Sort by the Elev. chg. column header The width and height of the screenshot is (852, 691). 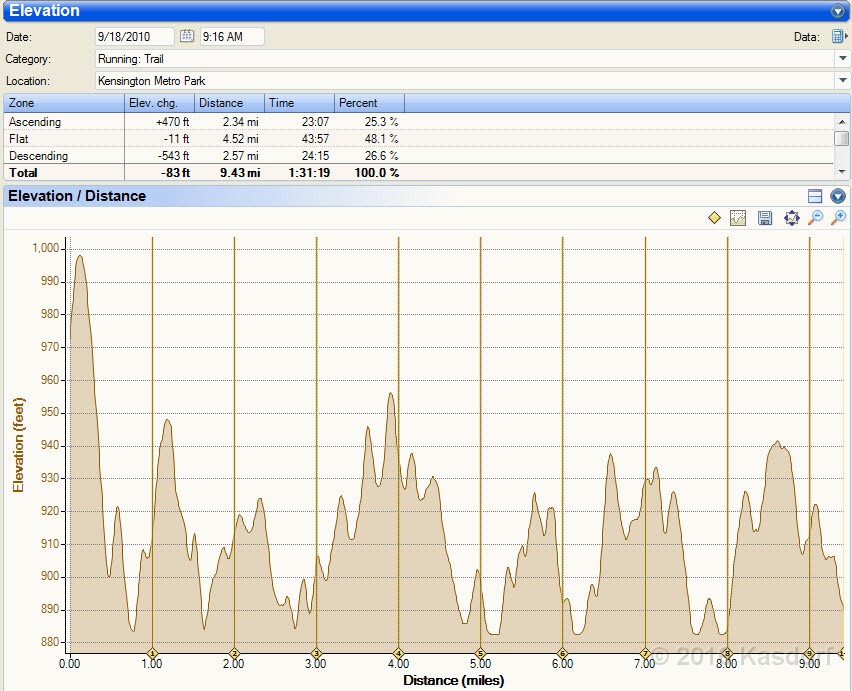tap(159, 103)
